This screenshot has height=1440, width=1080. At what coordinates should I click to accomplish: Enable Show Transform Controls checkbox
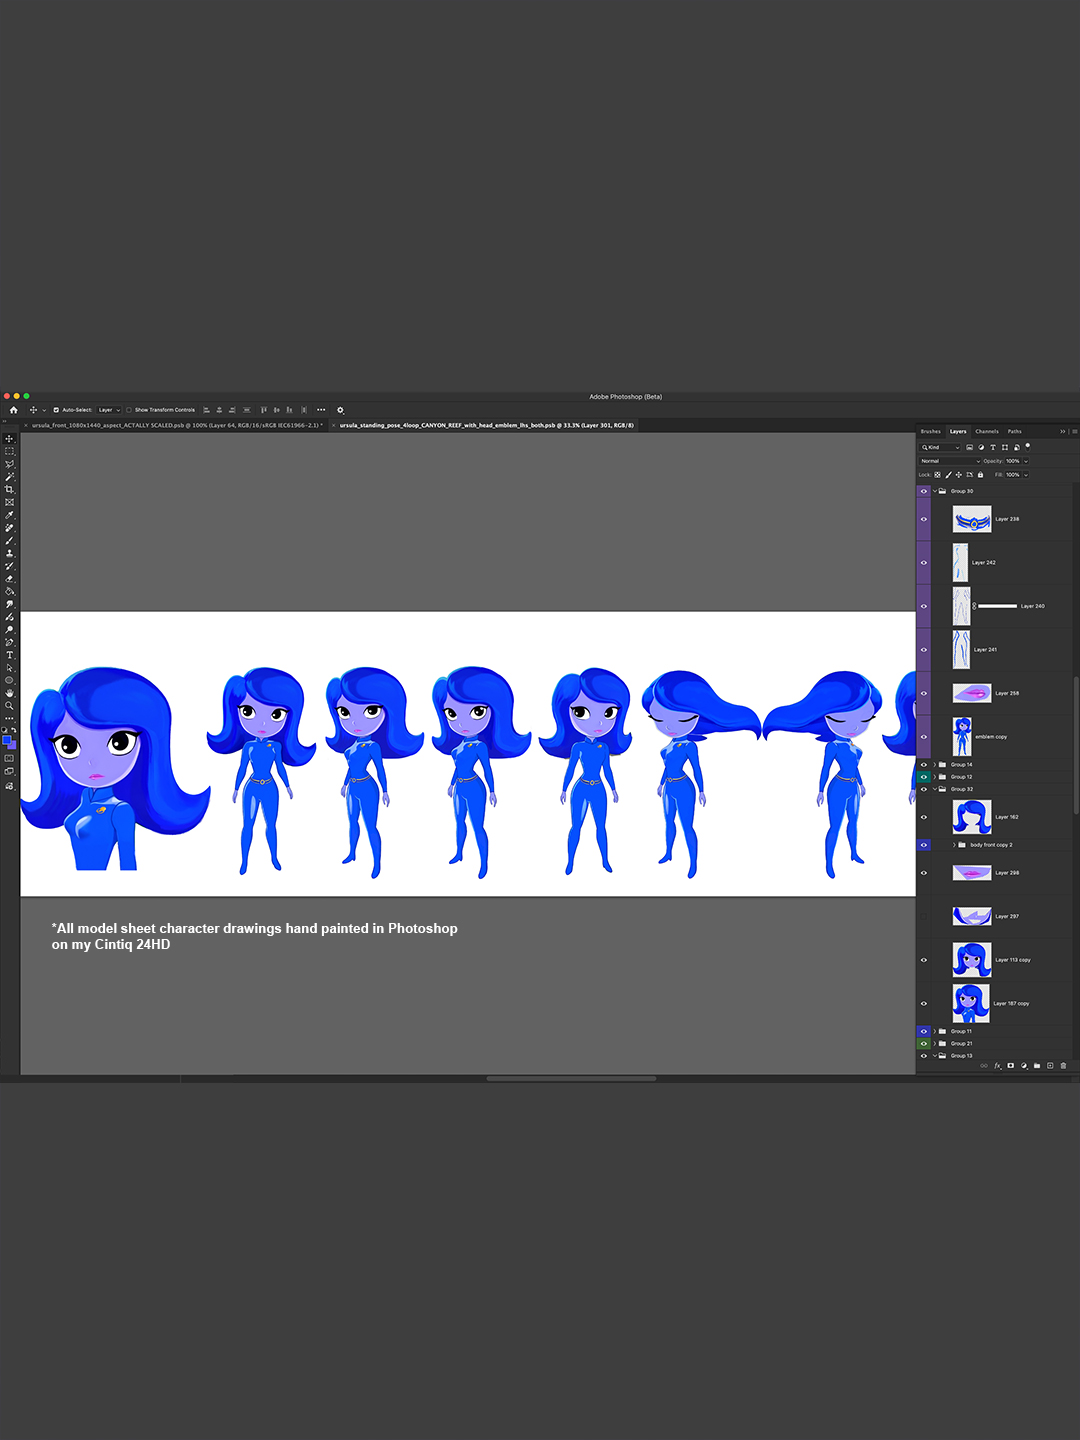pos(129,410)
